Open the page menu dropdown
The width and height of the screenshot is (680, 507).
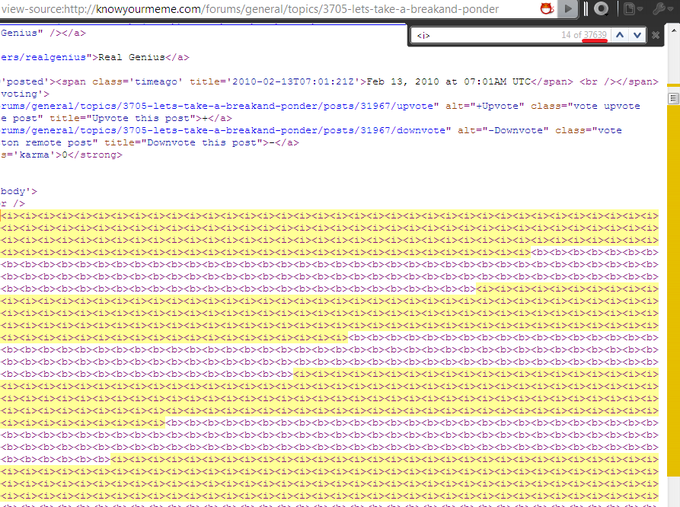tap(632, 8)
